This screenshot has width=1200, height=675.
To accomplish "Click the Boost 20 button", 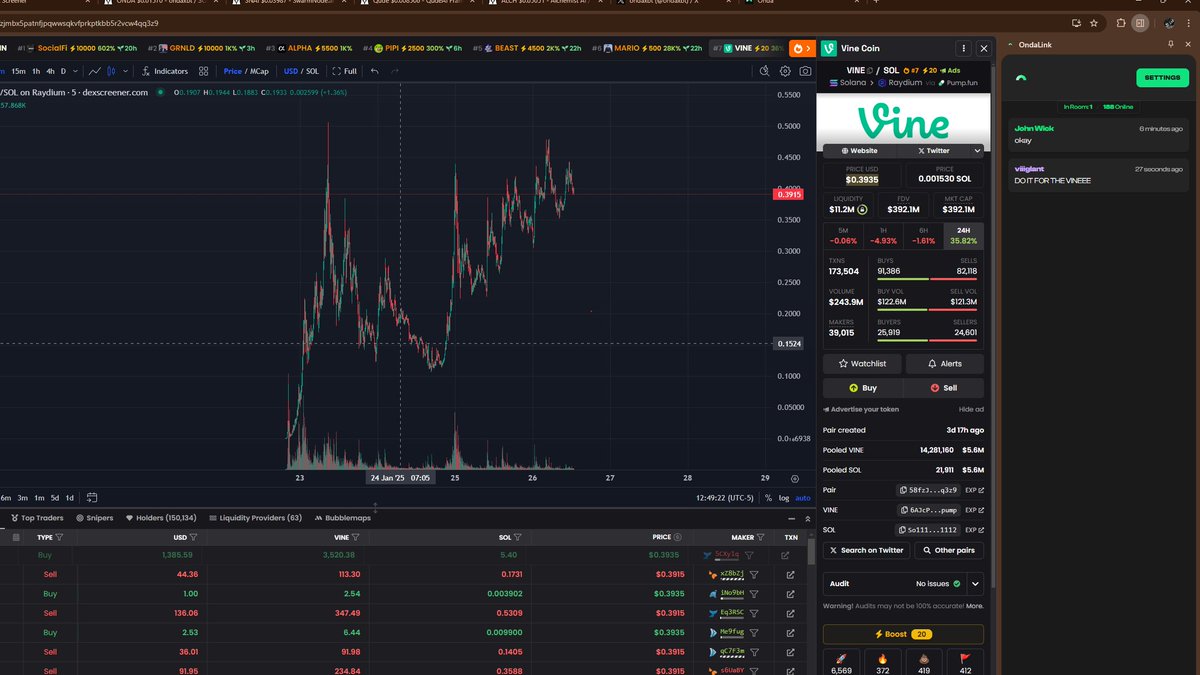I will (903, 634).
